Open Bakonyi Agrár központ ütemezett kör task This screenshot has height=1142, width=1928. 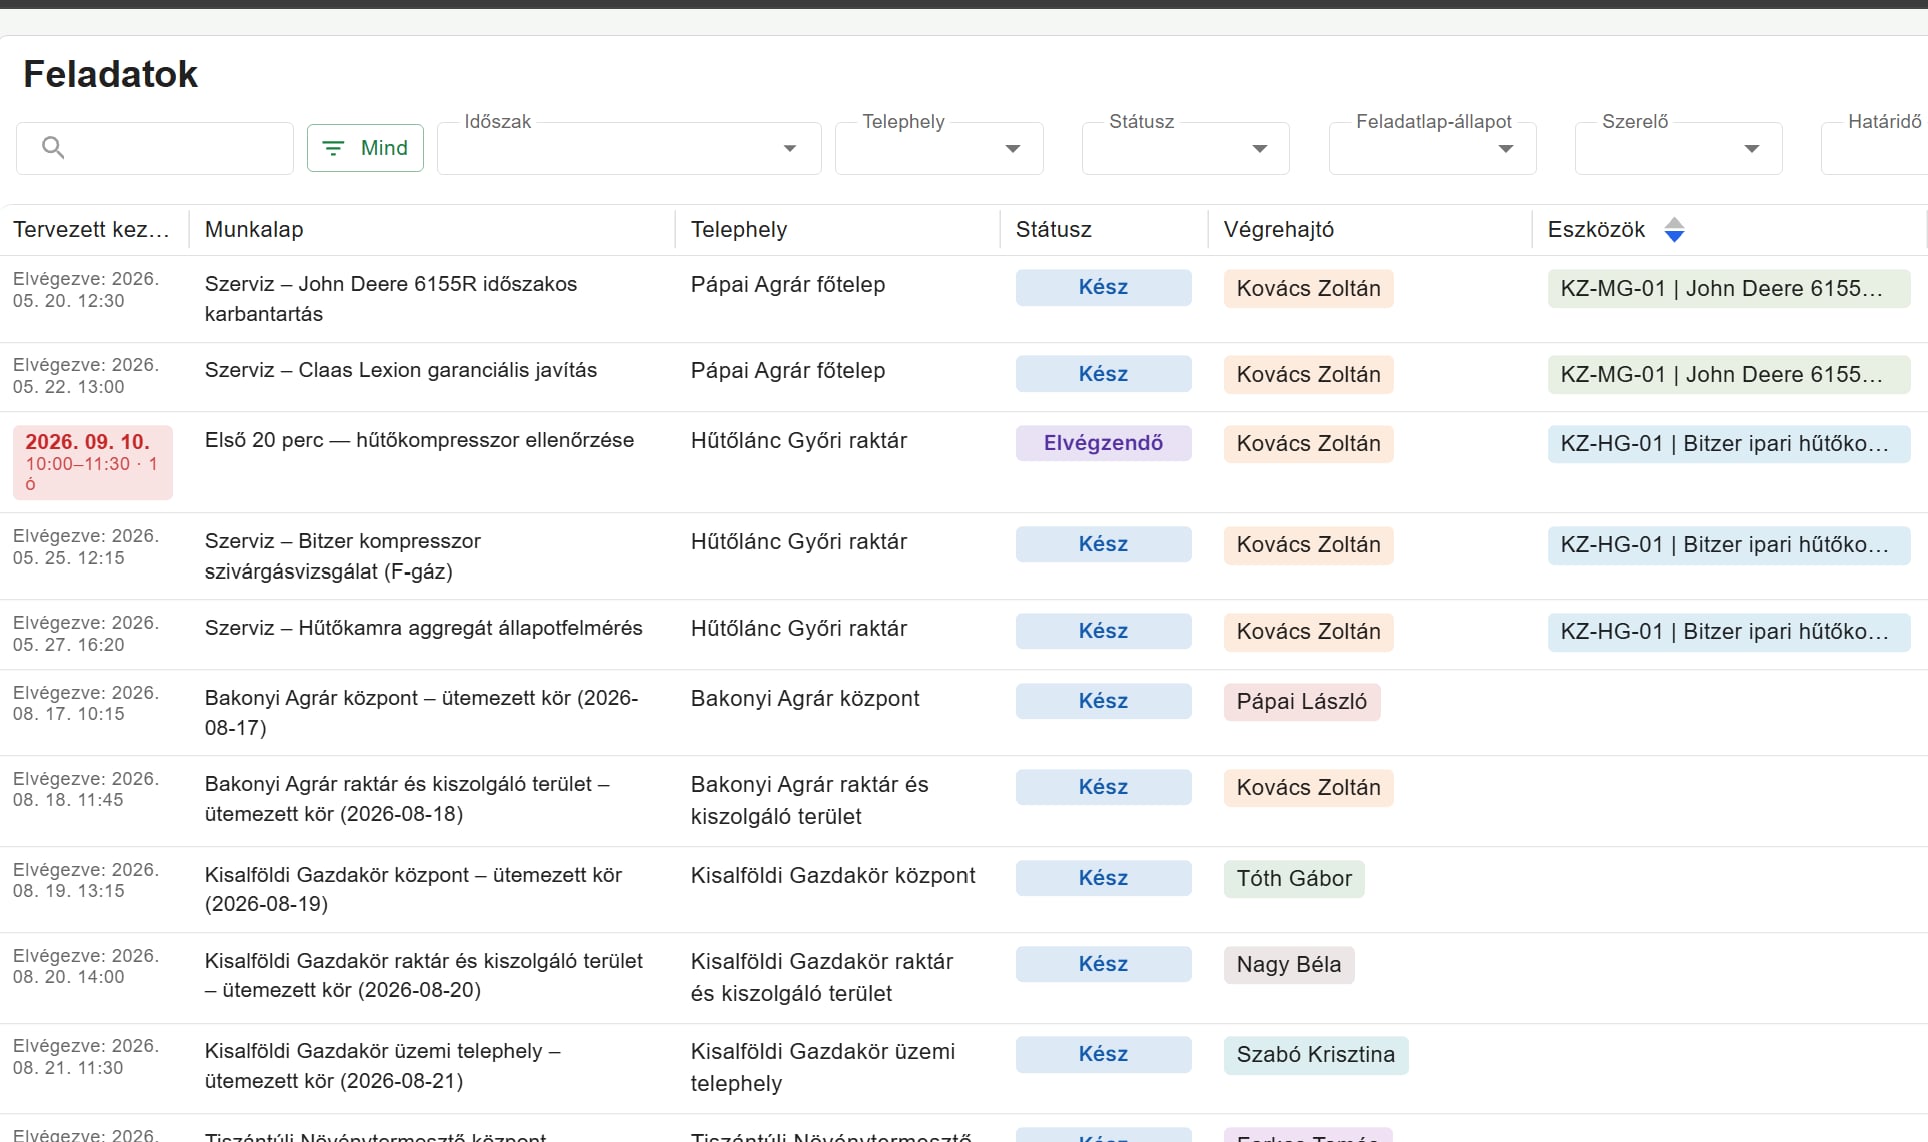coord(422,713)
